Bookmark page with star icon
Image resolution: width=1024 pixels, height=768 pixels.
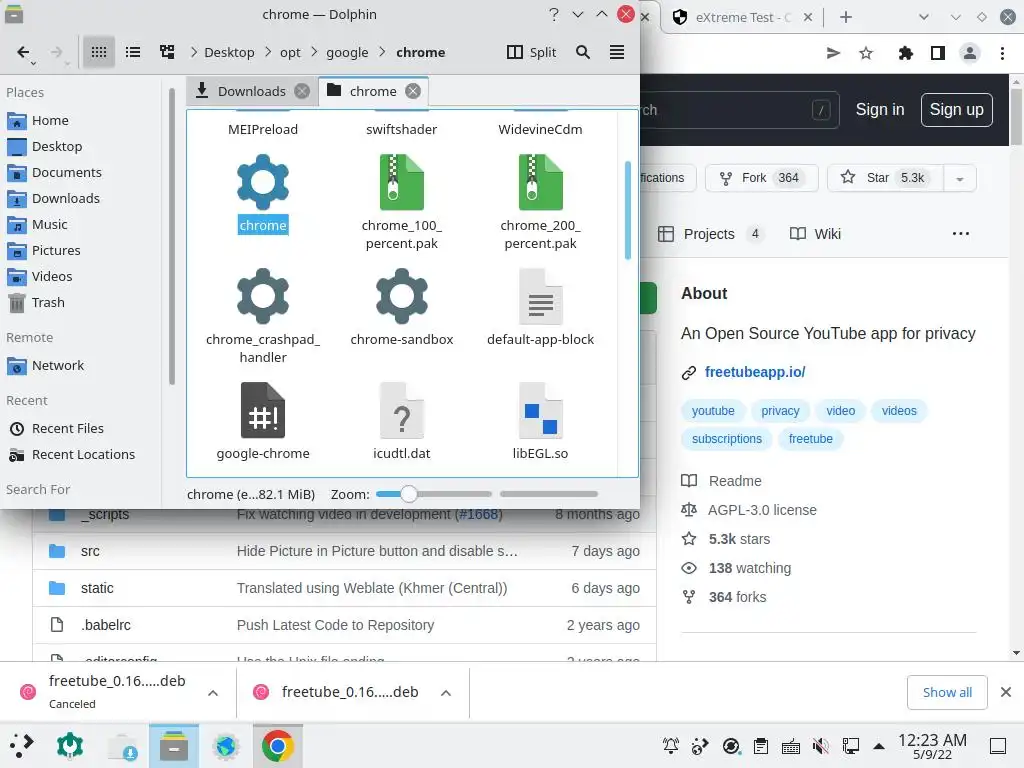(866, 53)
